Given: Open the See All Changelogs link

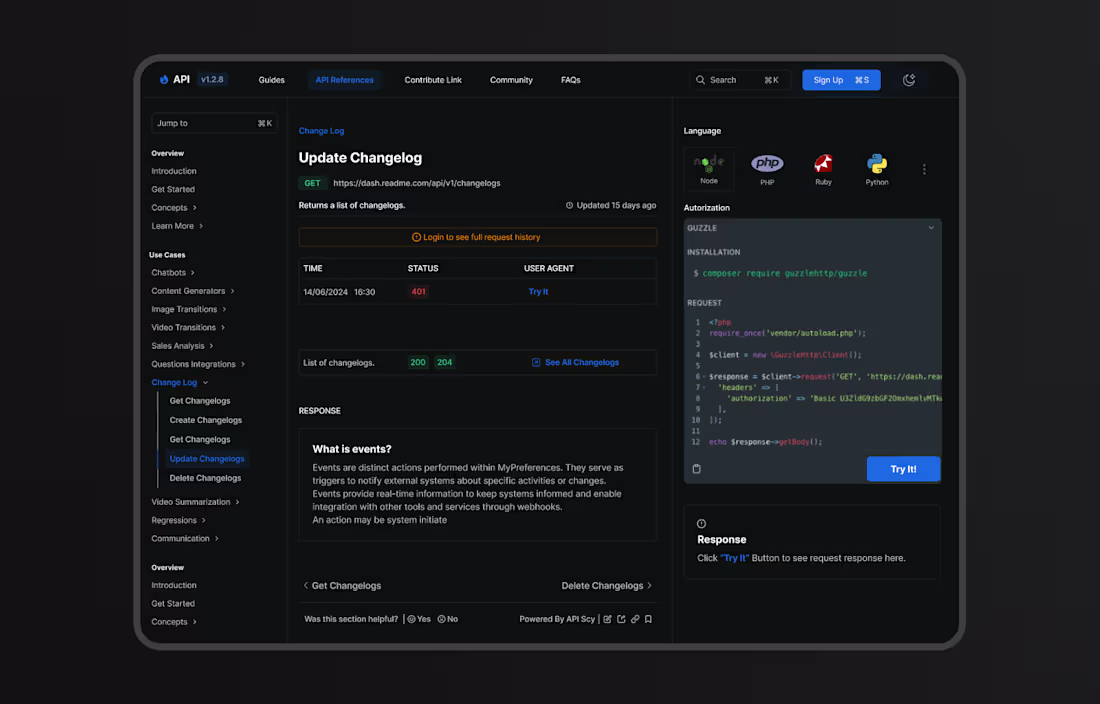Looking at the screenshot, I should coord(576,362).
